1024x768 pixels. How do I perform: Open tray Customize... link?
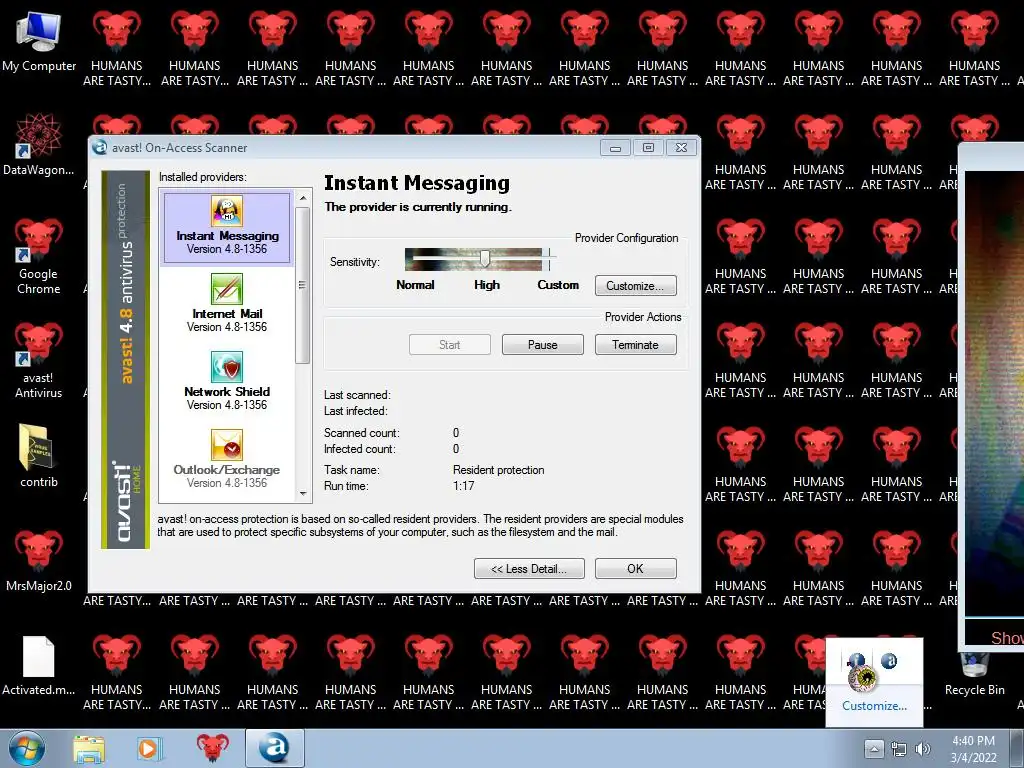874,706
